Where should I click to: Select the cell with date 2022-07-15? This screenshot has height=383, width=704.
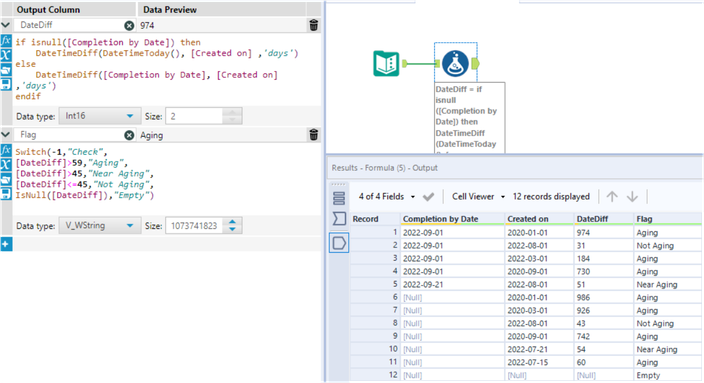[539, 362]
